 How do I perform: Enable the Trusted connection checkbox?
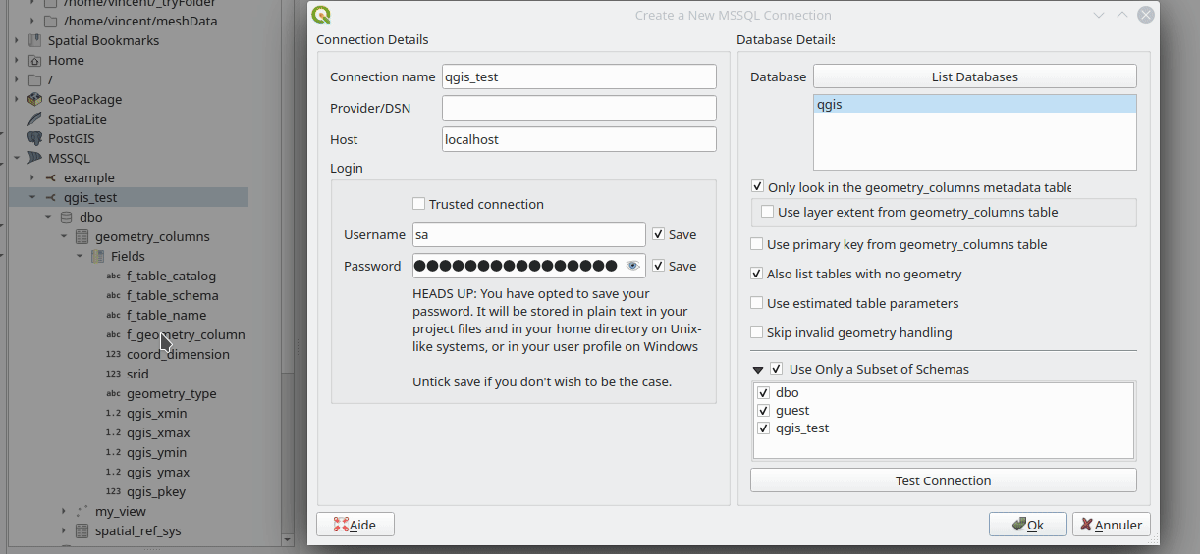[419, 204]
